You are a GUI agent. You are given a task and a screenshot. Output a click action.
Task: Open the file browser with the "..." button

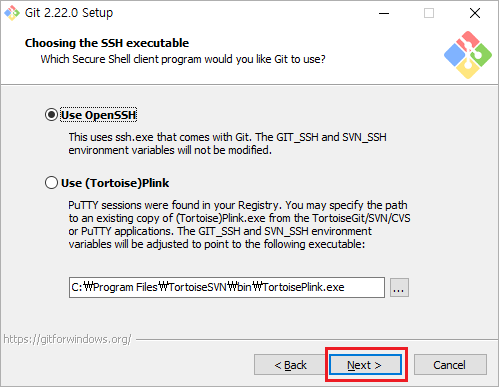tap(399, 287)
